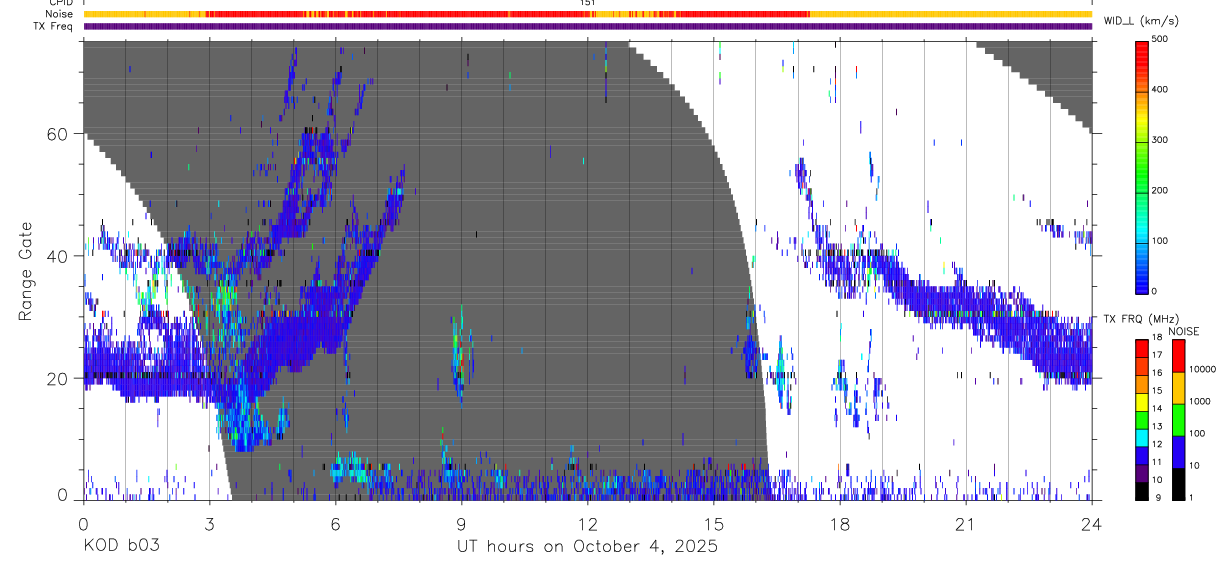Click x-axis tick label 6
This screenshot has height=567, width=1228.
coord(335,523)
